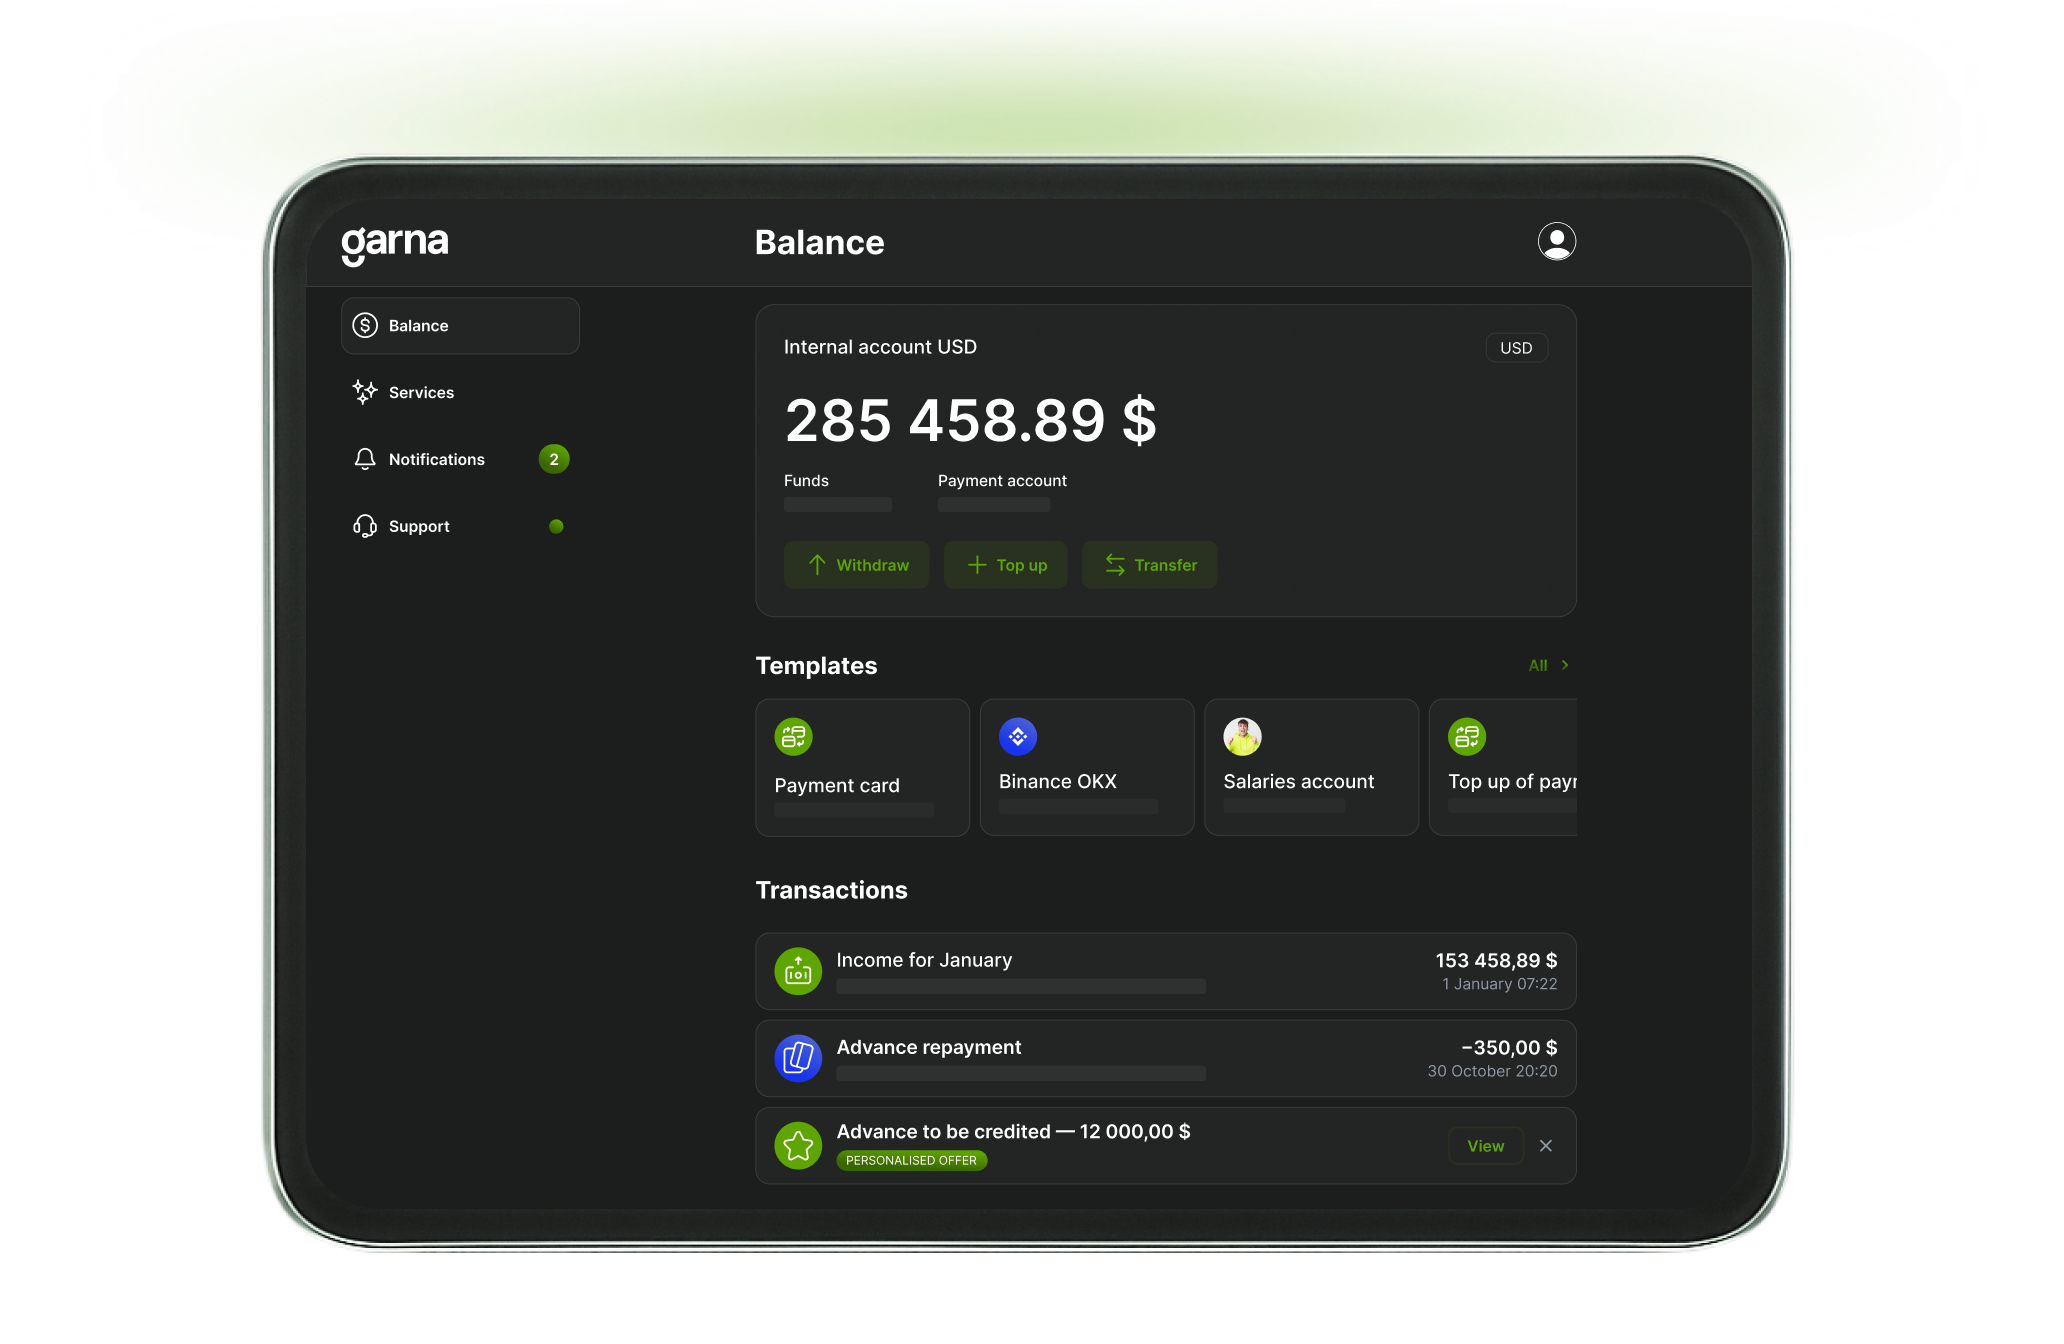Click the Binance OKX template icon
2064x1344 pixels.
[x=1018, y=737]
